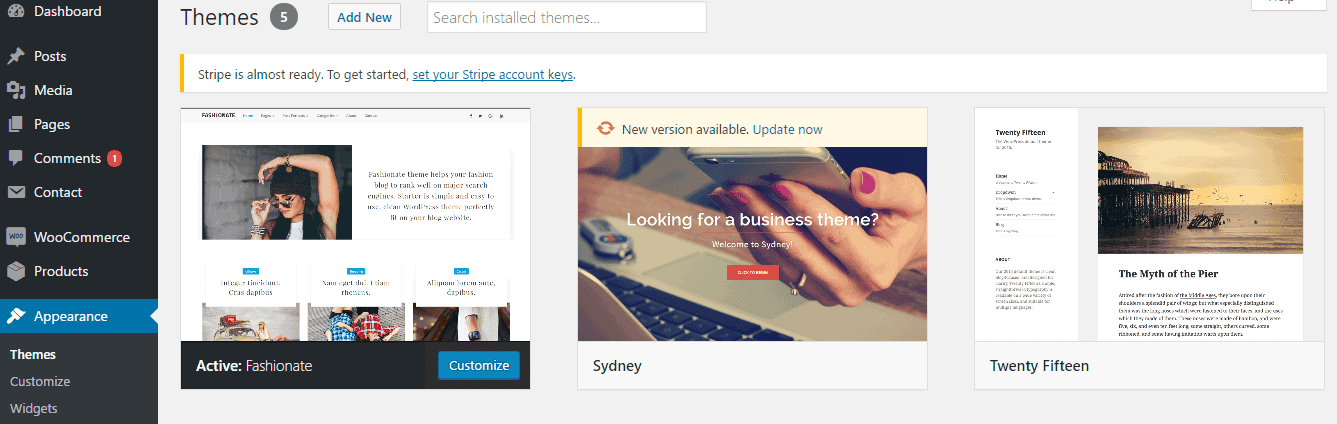Click the WooCommerce logo icon

(x=16, y=237)
